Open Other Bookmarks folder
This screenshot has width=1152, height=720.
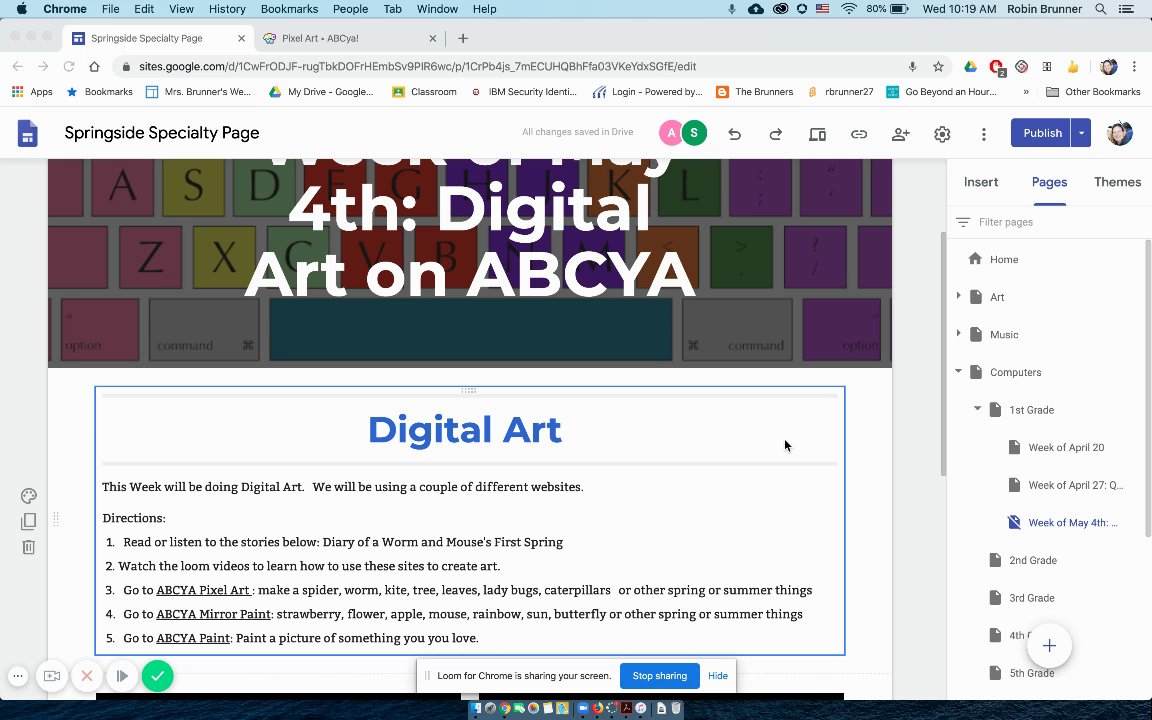(x=1093, y=92)
